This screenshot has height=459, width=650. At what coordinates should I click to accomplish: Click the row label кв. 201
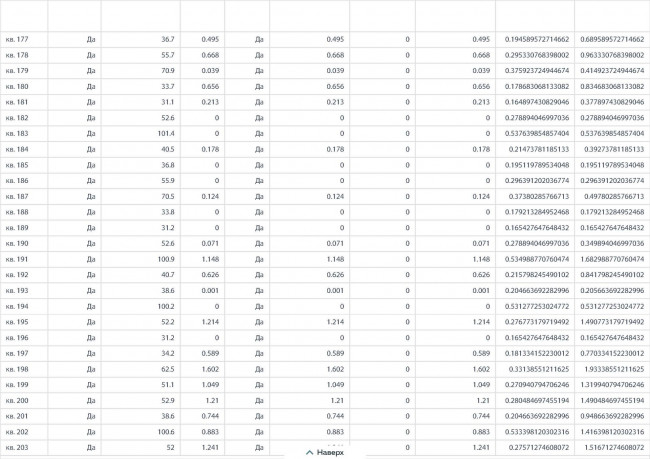pyautogui.click(x=17, y=416)
